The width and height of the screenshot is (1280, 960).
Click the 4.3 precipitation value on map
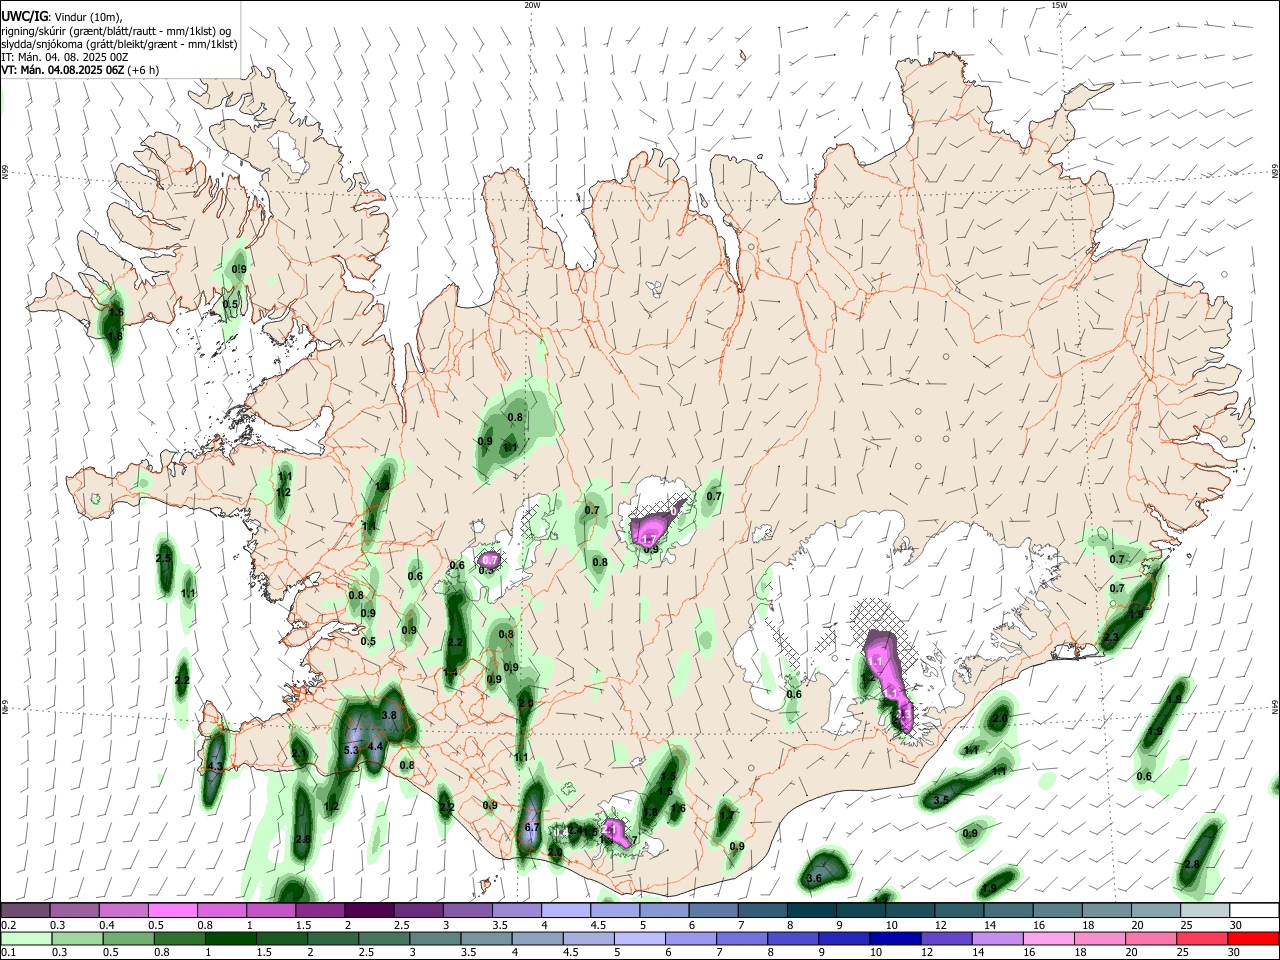click(213, 767)
